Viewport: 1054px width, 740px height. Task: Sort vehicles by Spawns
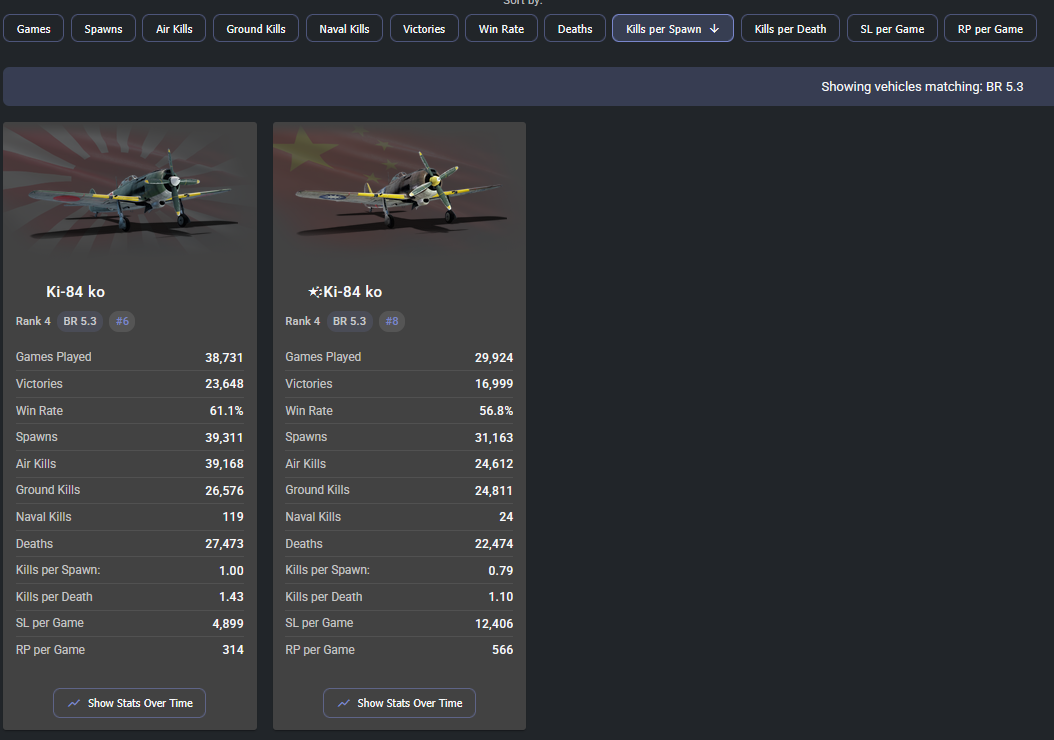(104, 29)
